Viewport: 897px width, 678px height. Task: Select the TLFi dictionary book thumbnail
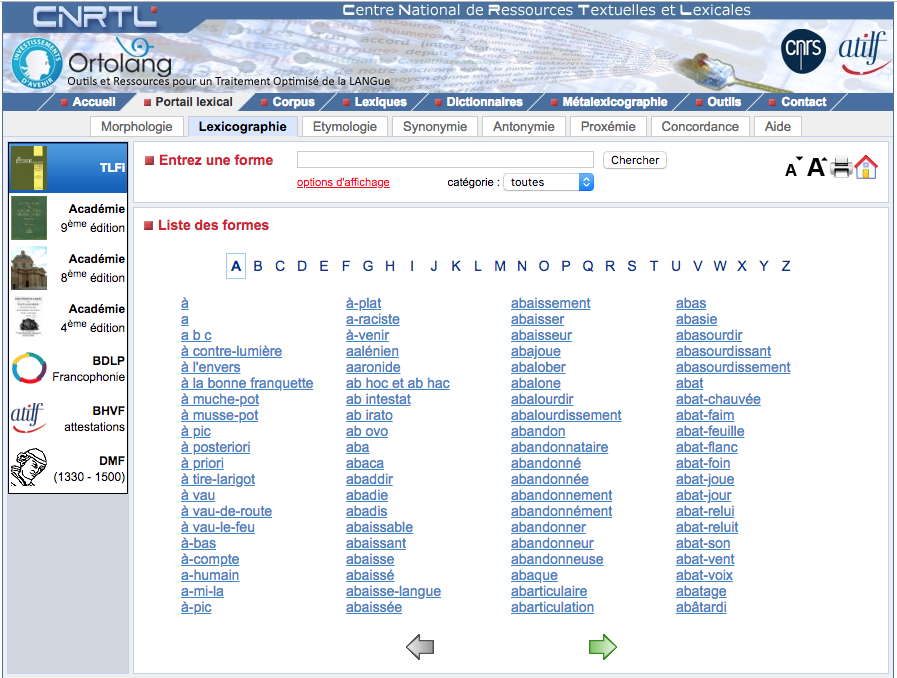point(30,168)
